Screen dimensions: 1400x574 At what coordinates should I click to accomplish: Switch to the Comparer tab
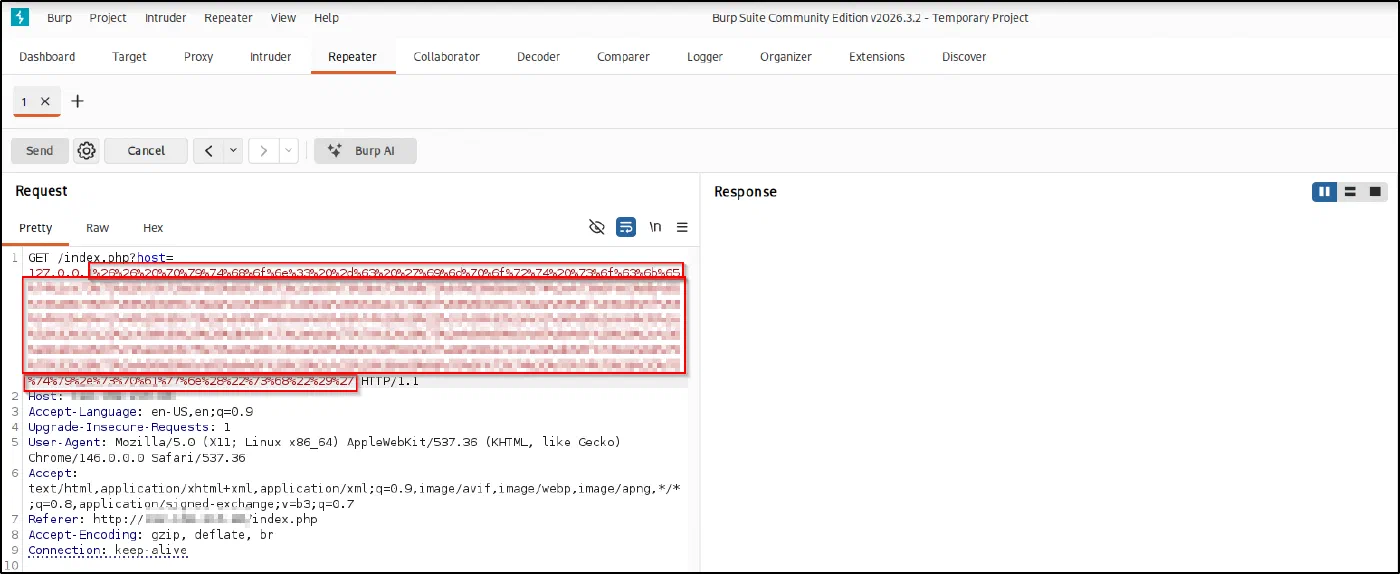click(623, 57)
